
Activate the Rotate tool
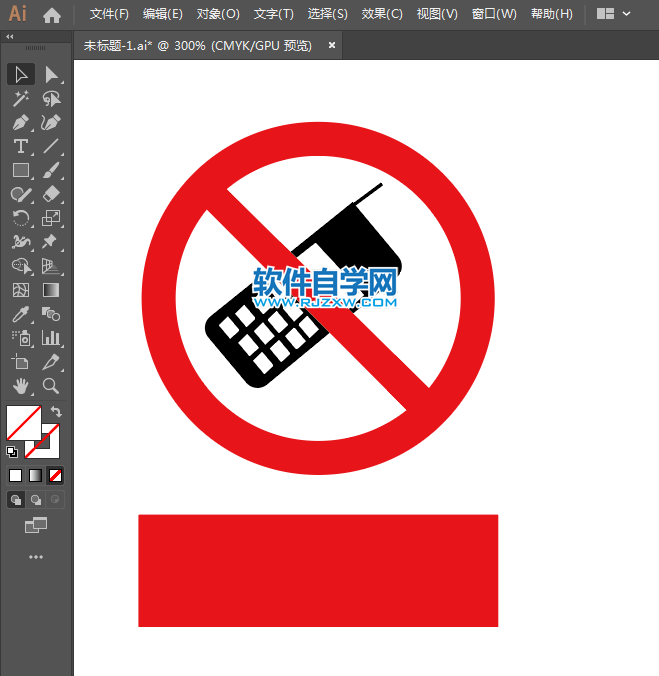(21, 218)
